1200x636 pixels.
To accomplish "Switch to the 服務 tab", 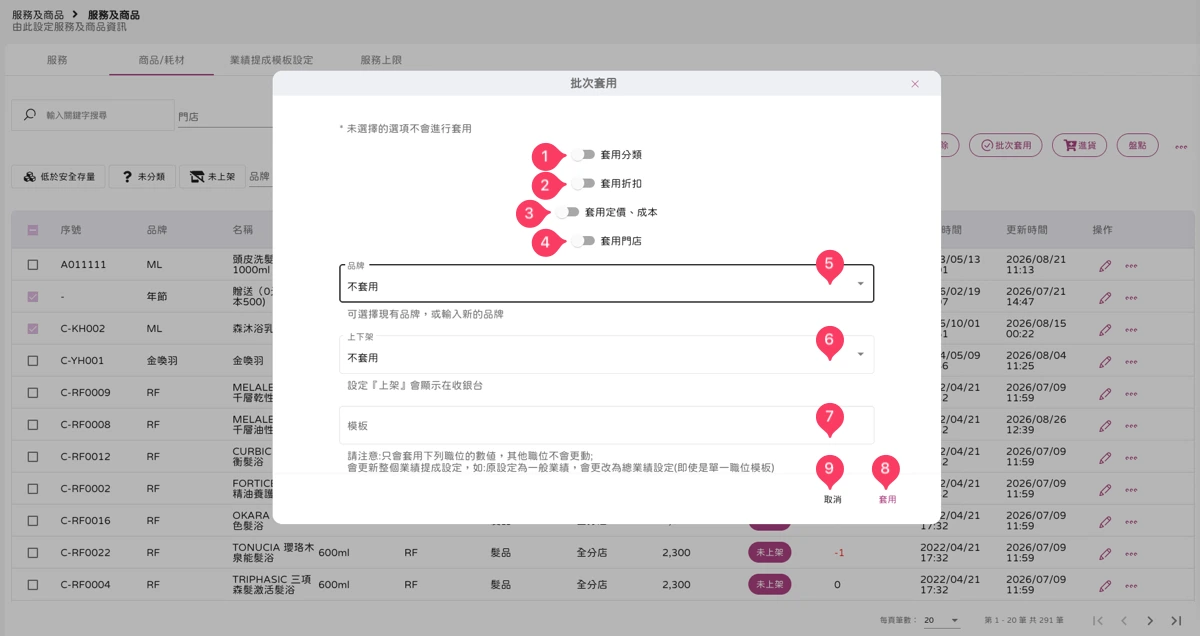I will [57, 60].
